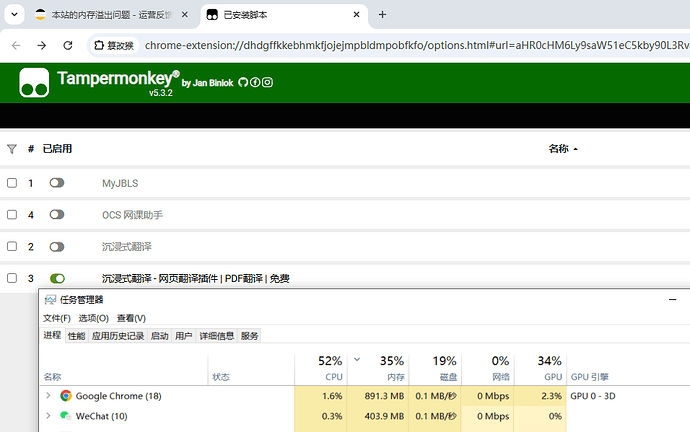Check the OCS 网课助手 row checkbox
The height and width of the screenshot is (432, 690).
[x=12, y=215]
